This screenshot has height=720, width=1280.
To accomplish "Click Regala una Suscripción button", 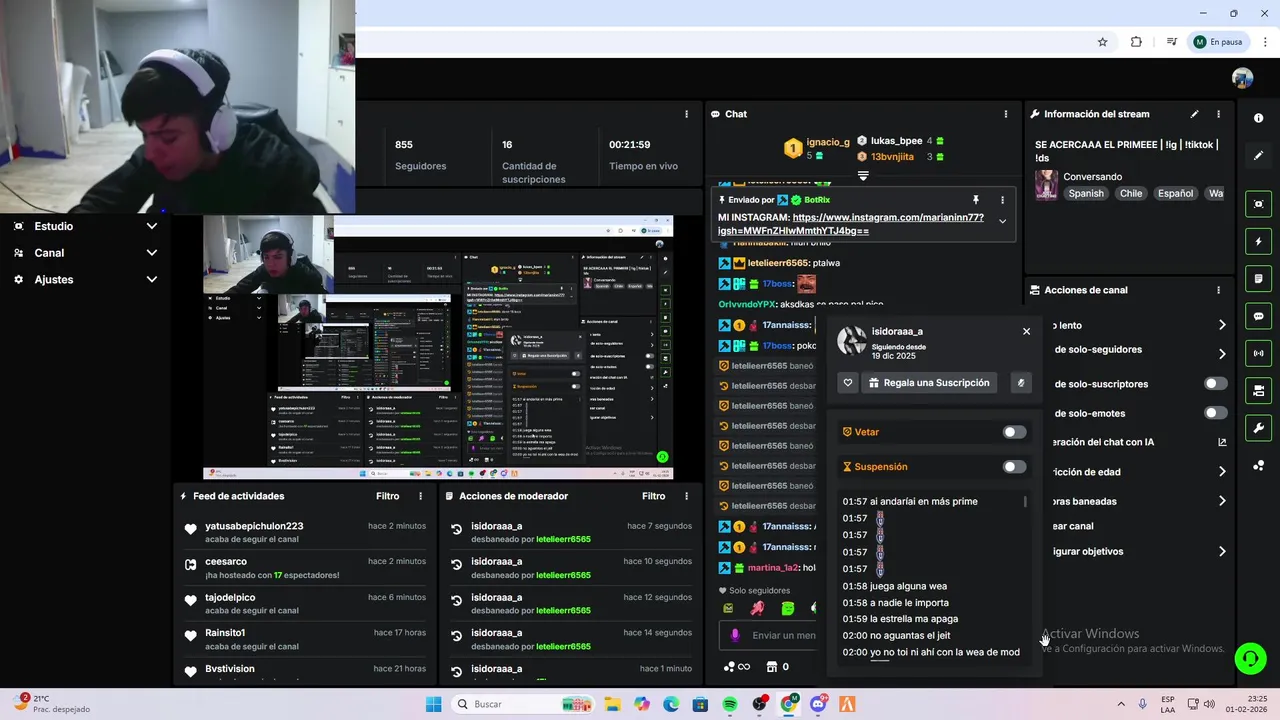I will click(x=929, y=383).
